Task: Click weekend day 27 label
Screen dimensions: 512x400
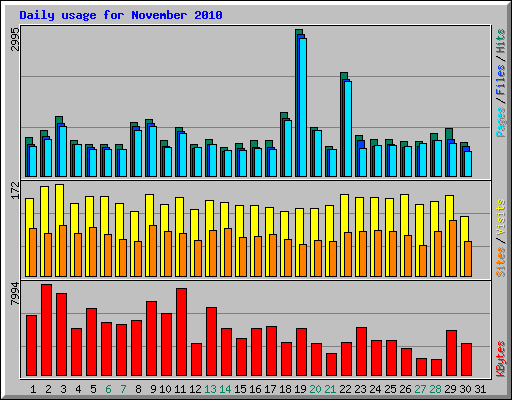Action: [420, 389]
